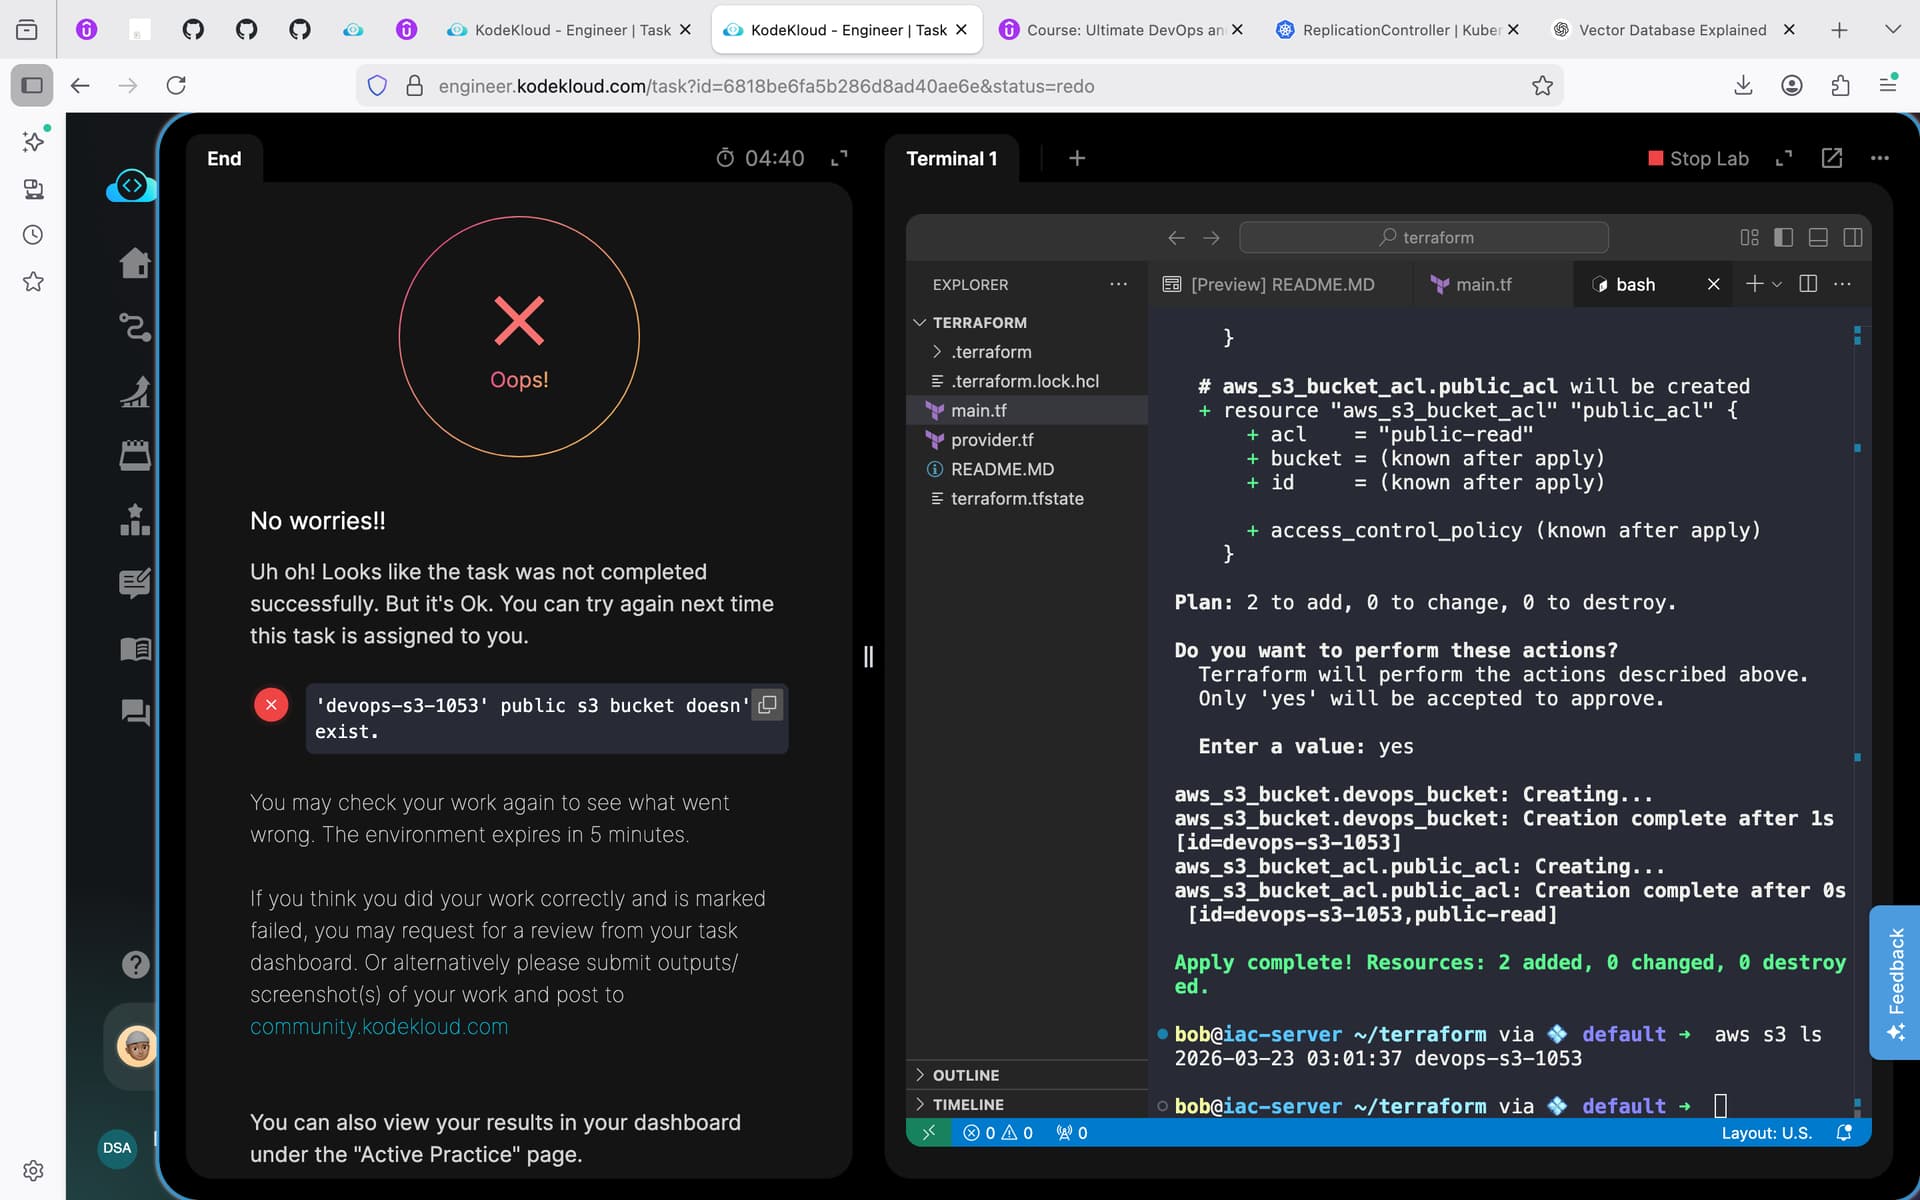1920x1200 pixels.
Task: Click the terraform search box
Action: click(1423, 237)
